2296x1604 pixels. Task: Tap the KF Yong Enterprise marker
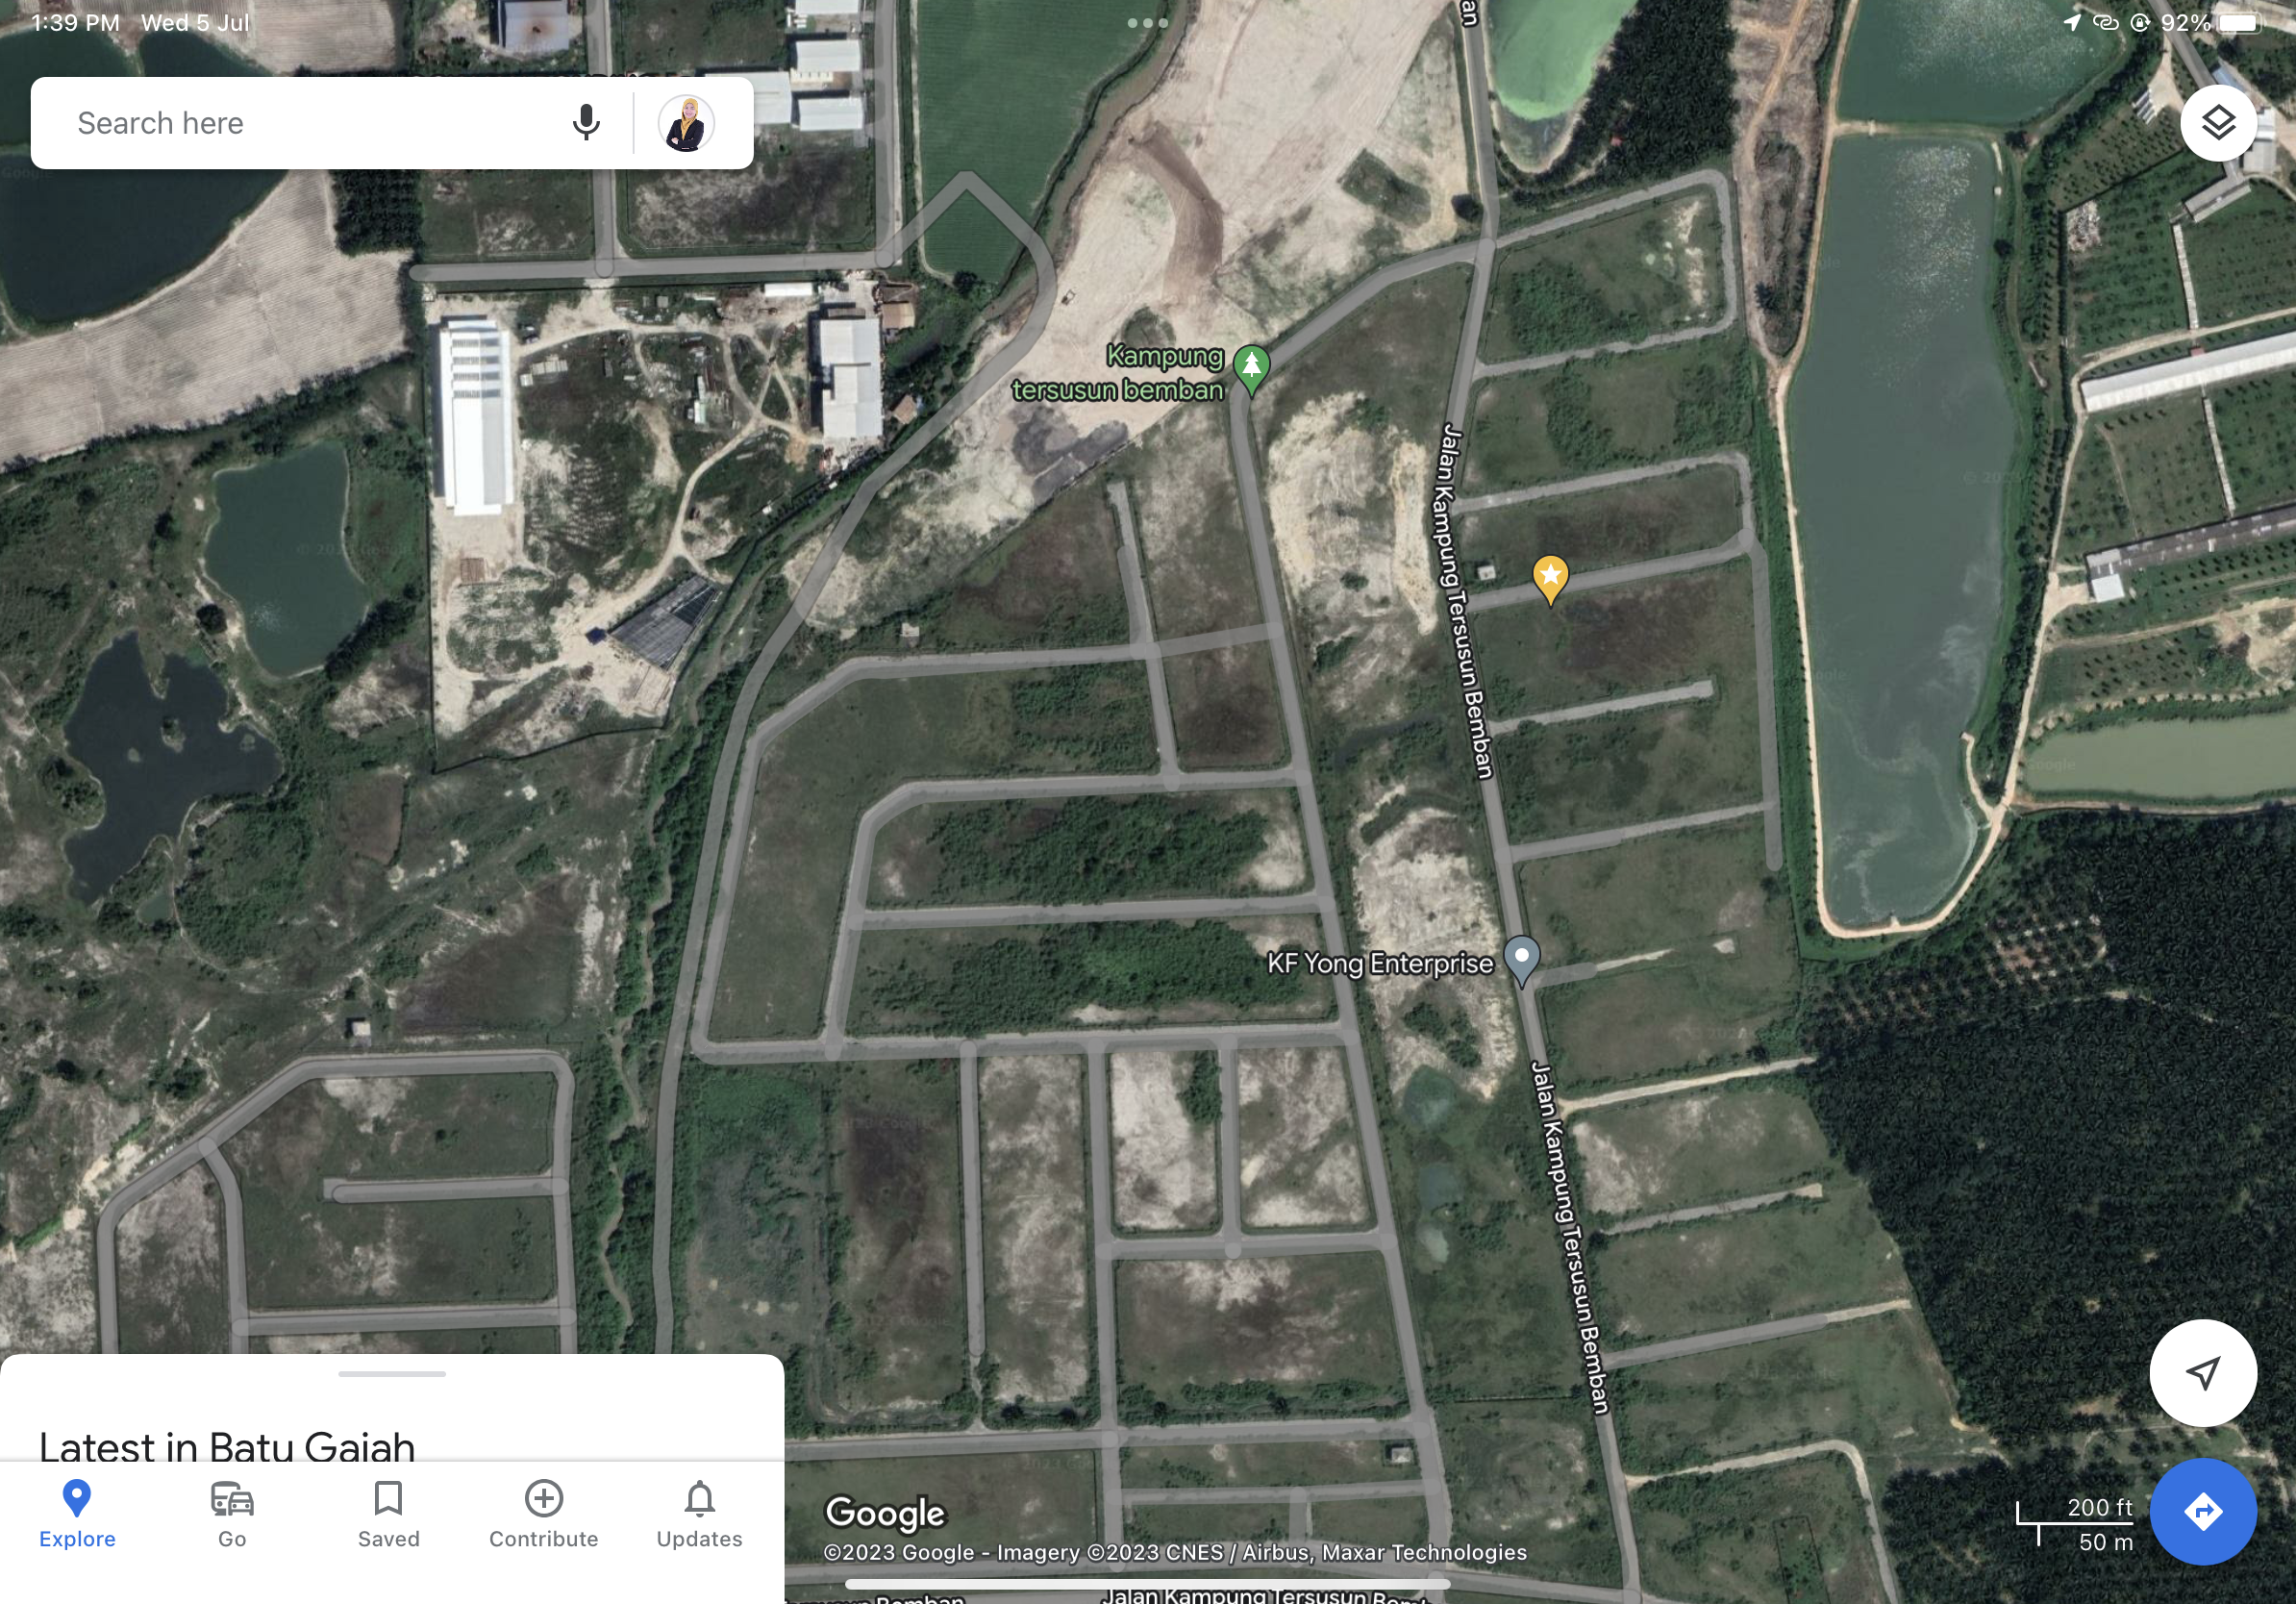1521,961
